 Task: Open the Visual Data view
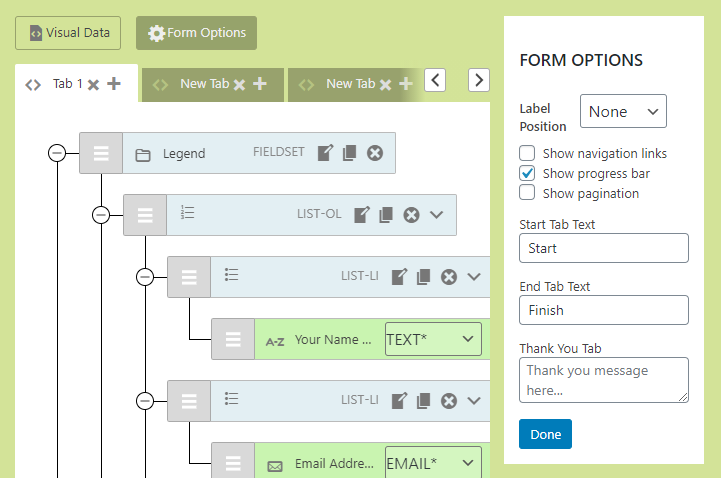click(68, 33)
